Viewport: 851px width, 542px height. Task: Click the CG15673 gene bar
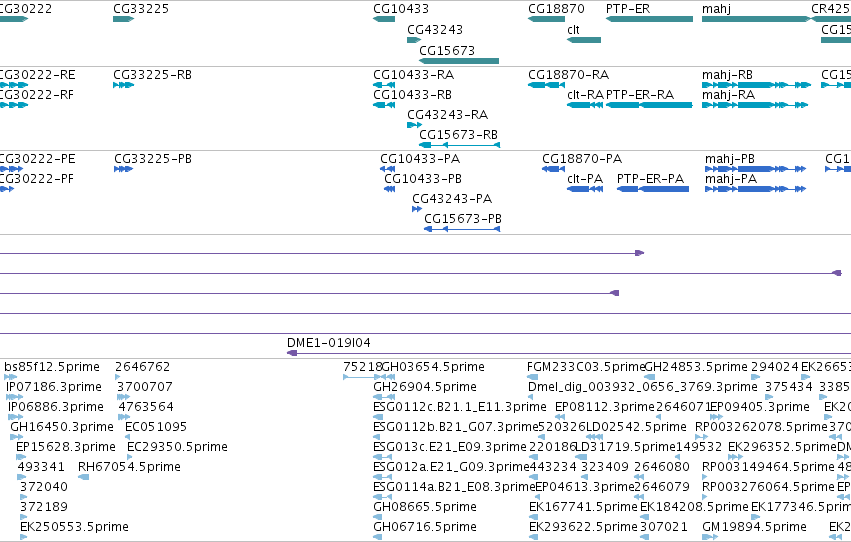click(459, 61)
